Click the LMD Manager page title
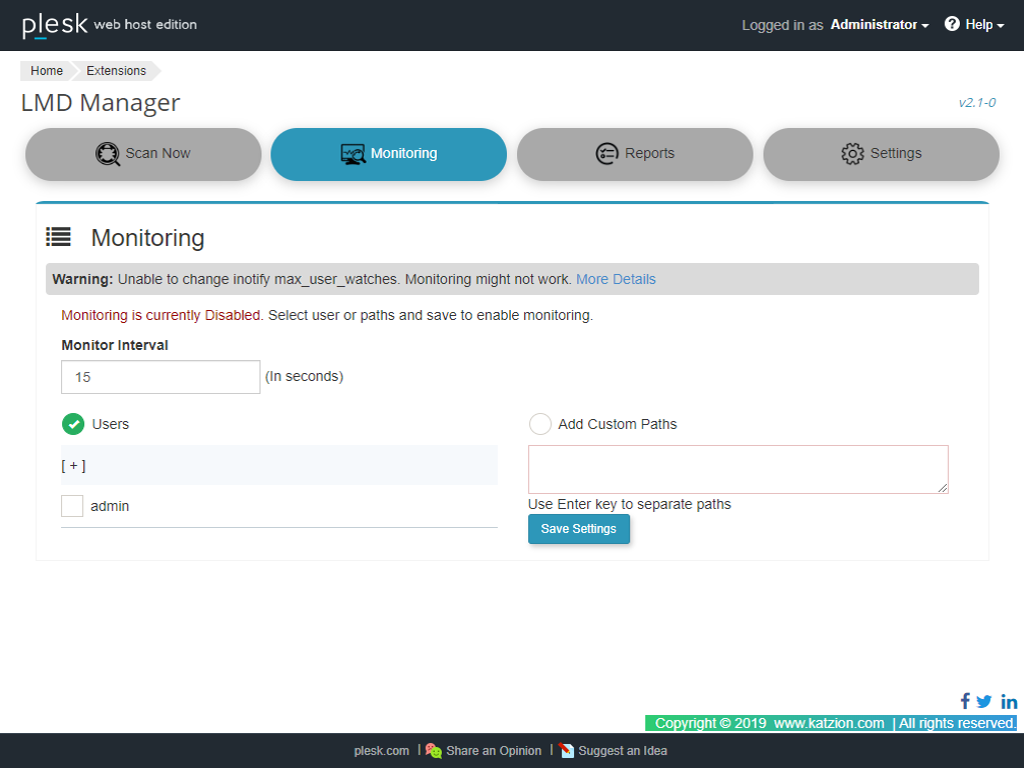 (100, 103)
